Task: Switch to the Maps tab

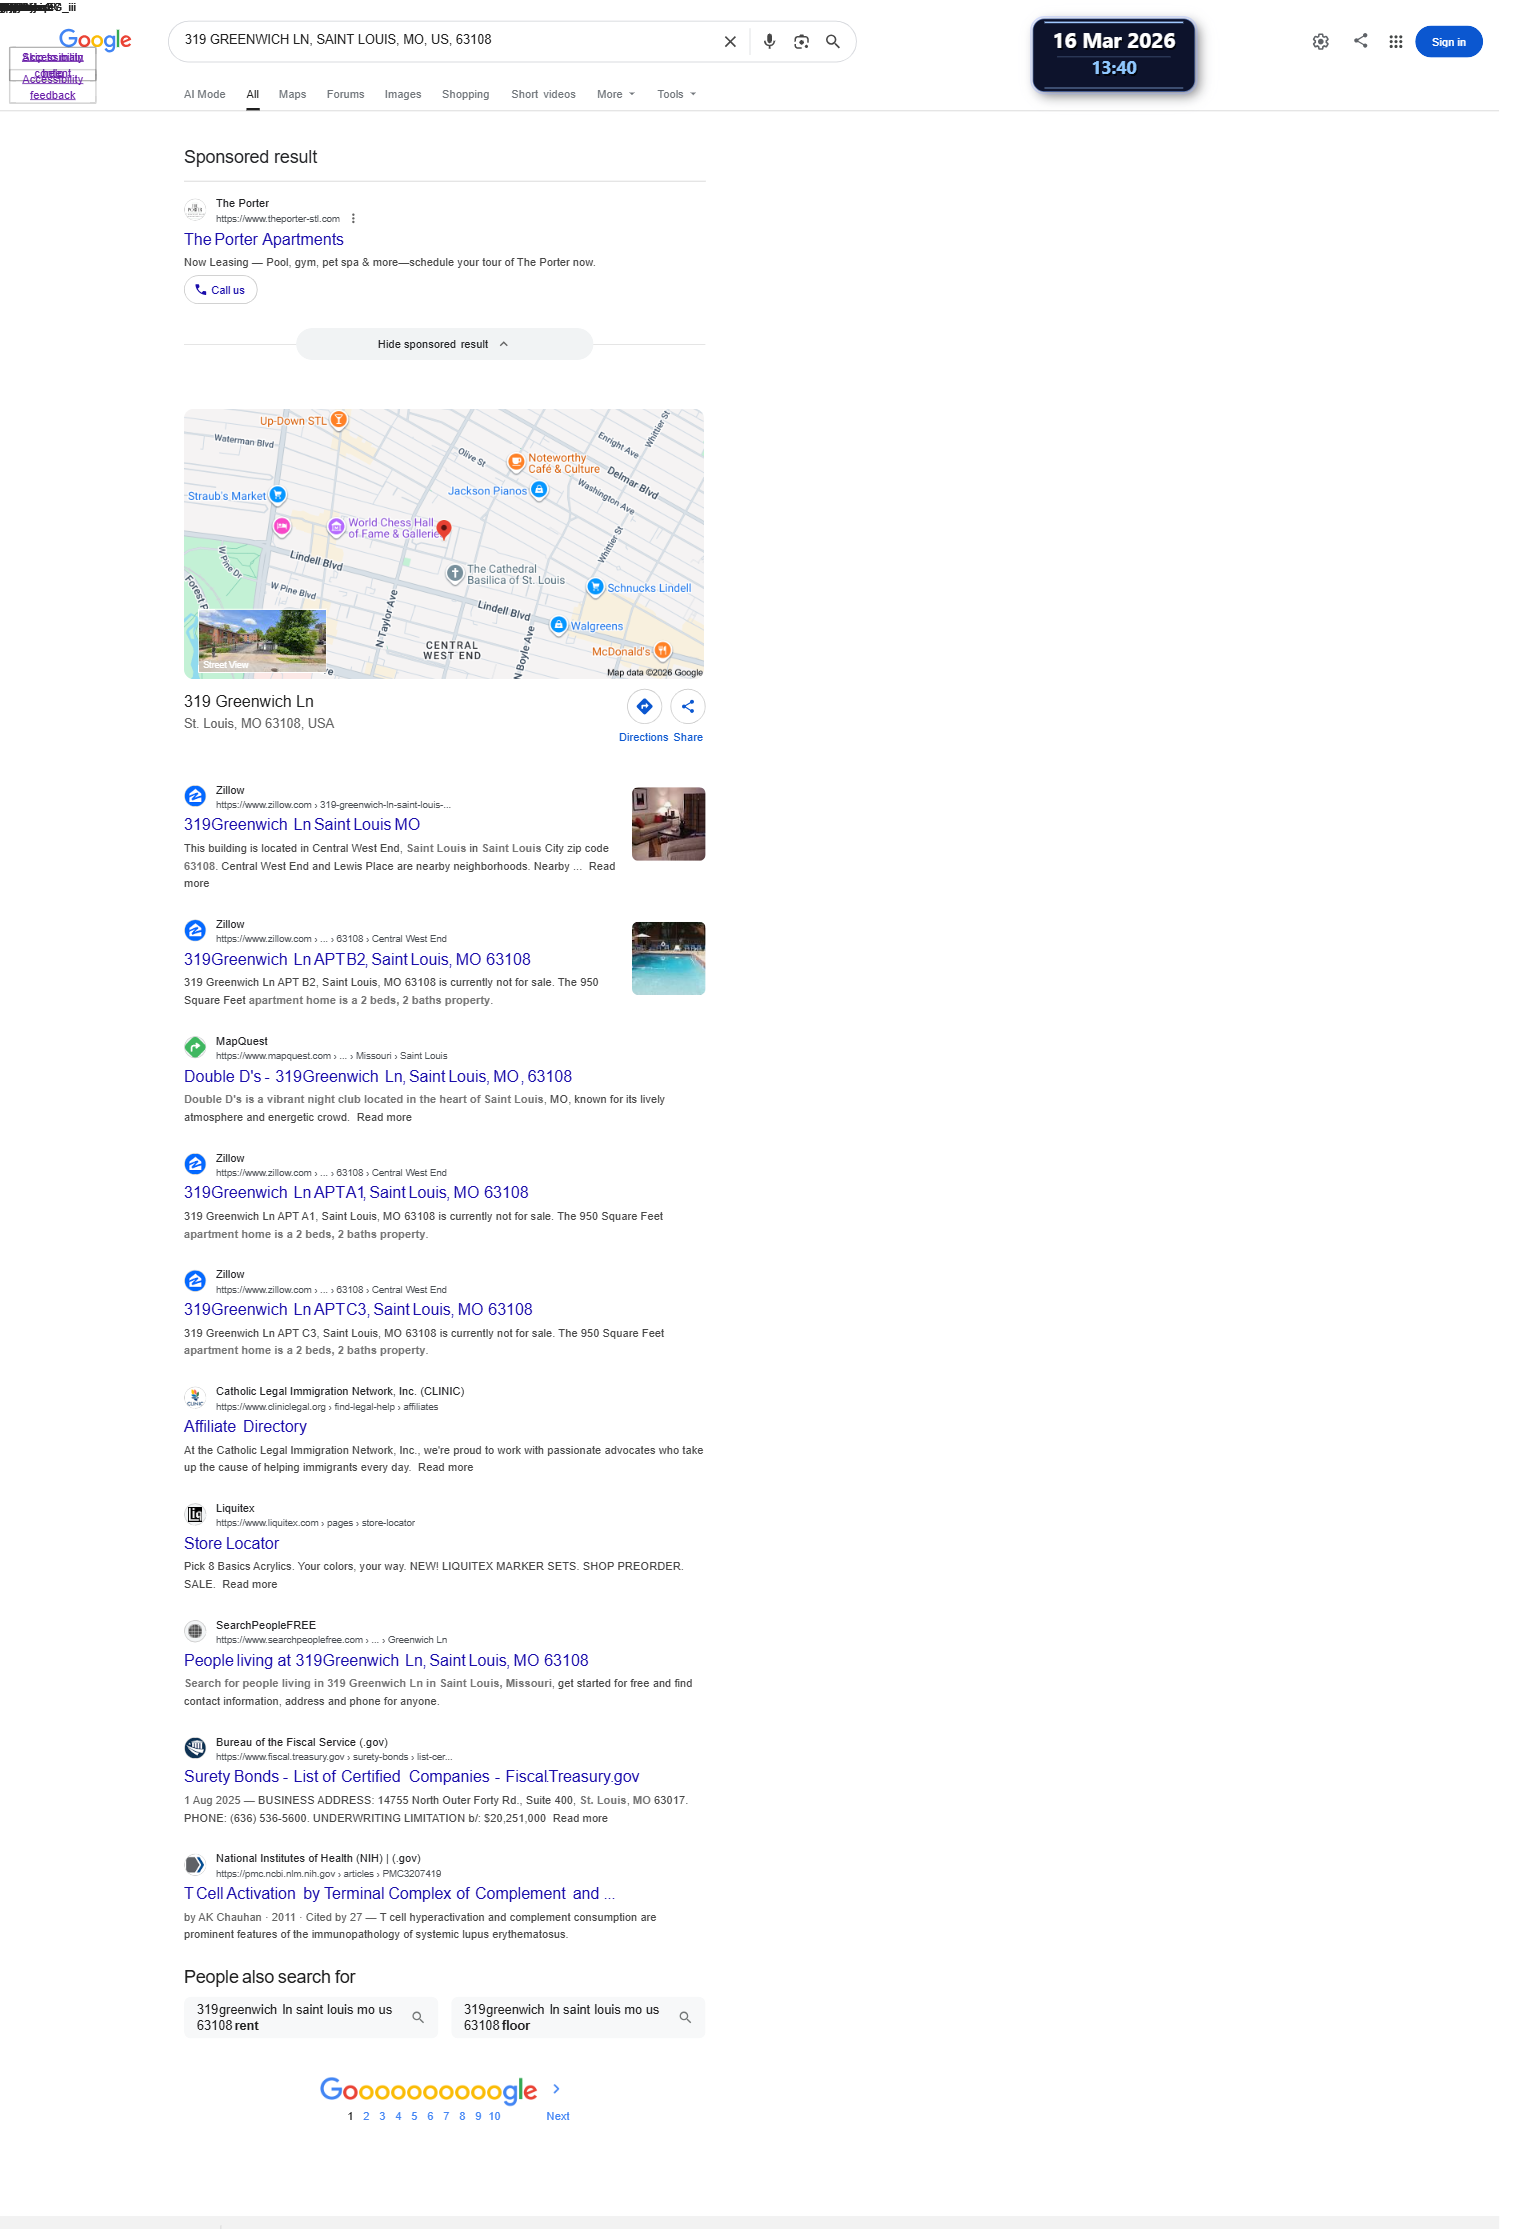Action: pyautogui.click(x=292, y=95)
